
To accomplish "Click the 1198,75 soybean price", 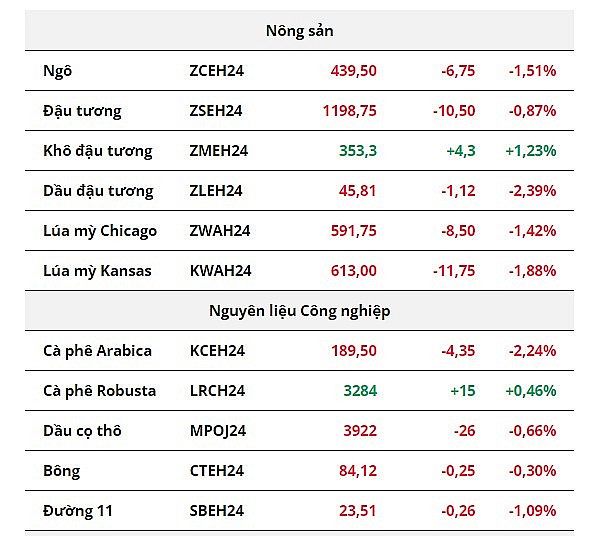I will (x=349, y=111).
